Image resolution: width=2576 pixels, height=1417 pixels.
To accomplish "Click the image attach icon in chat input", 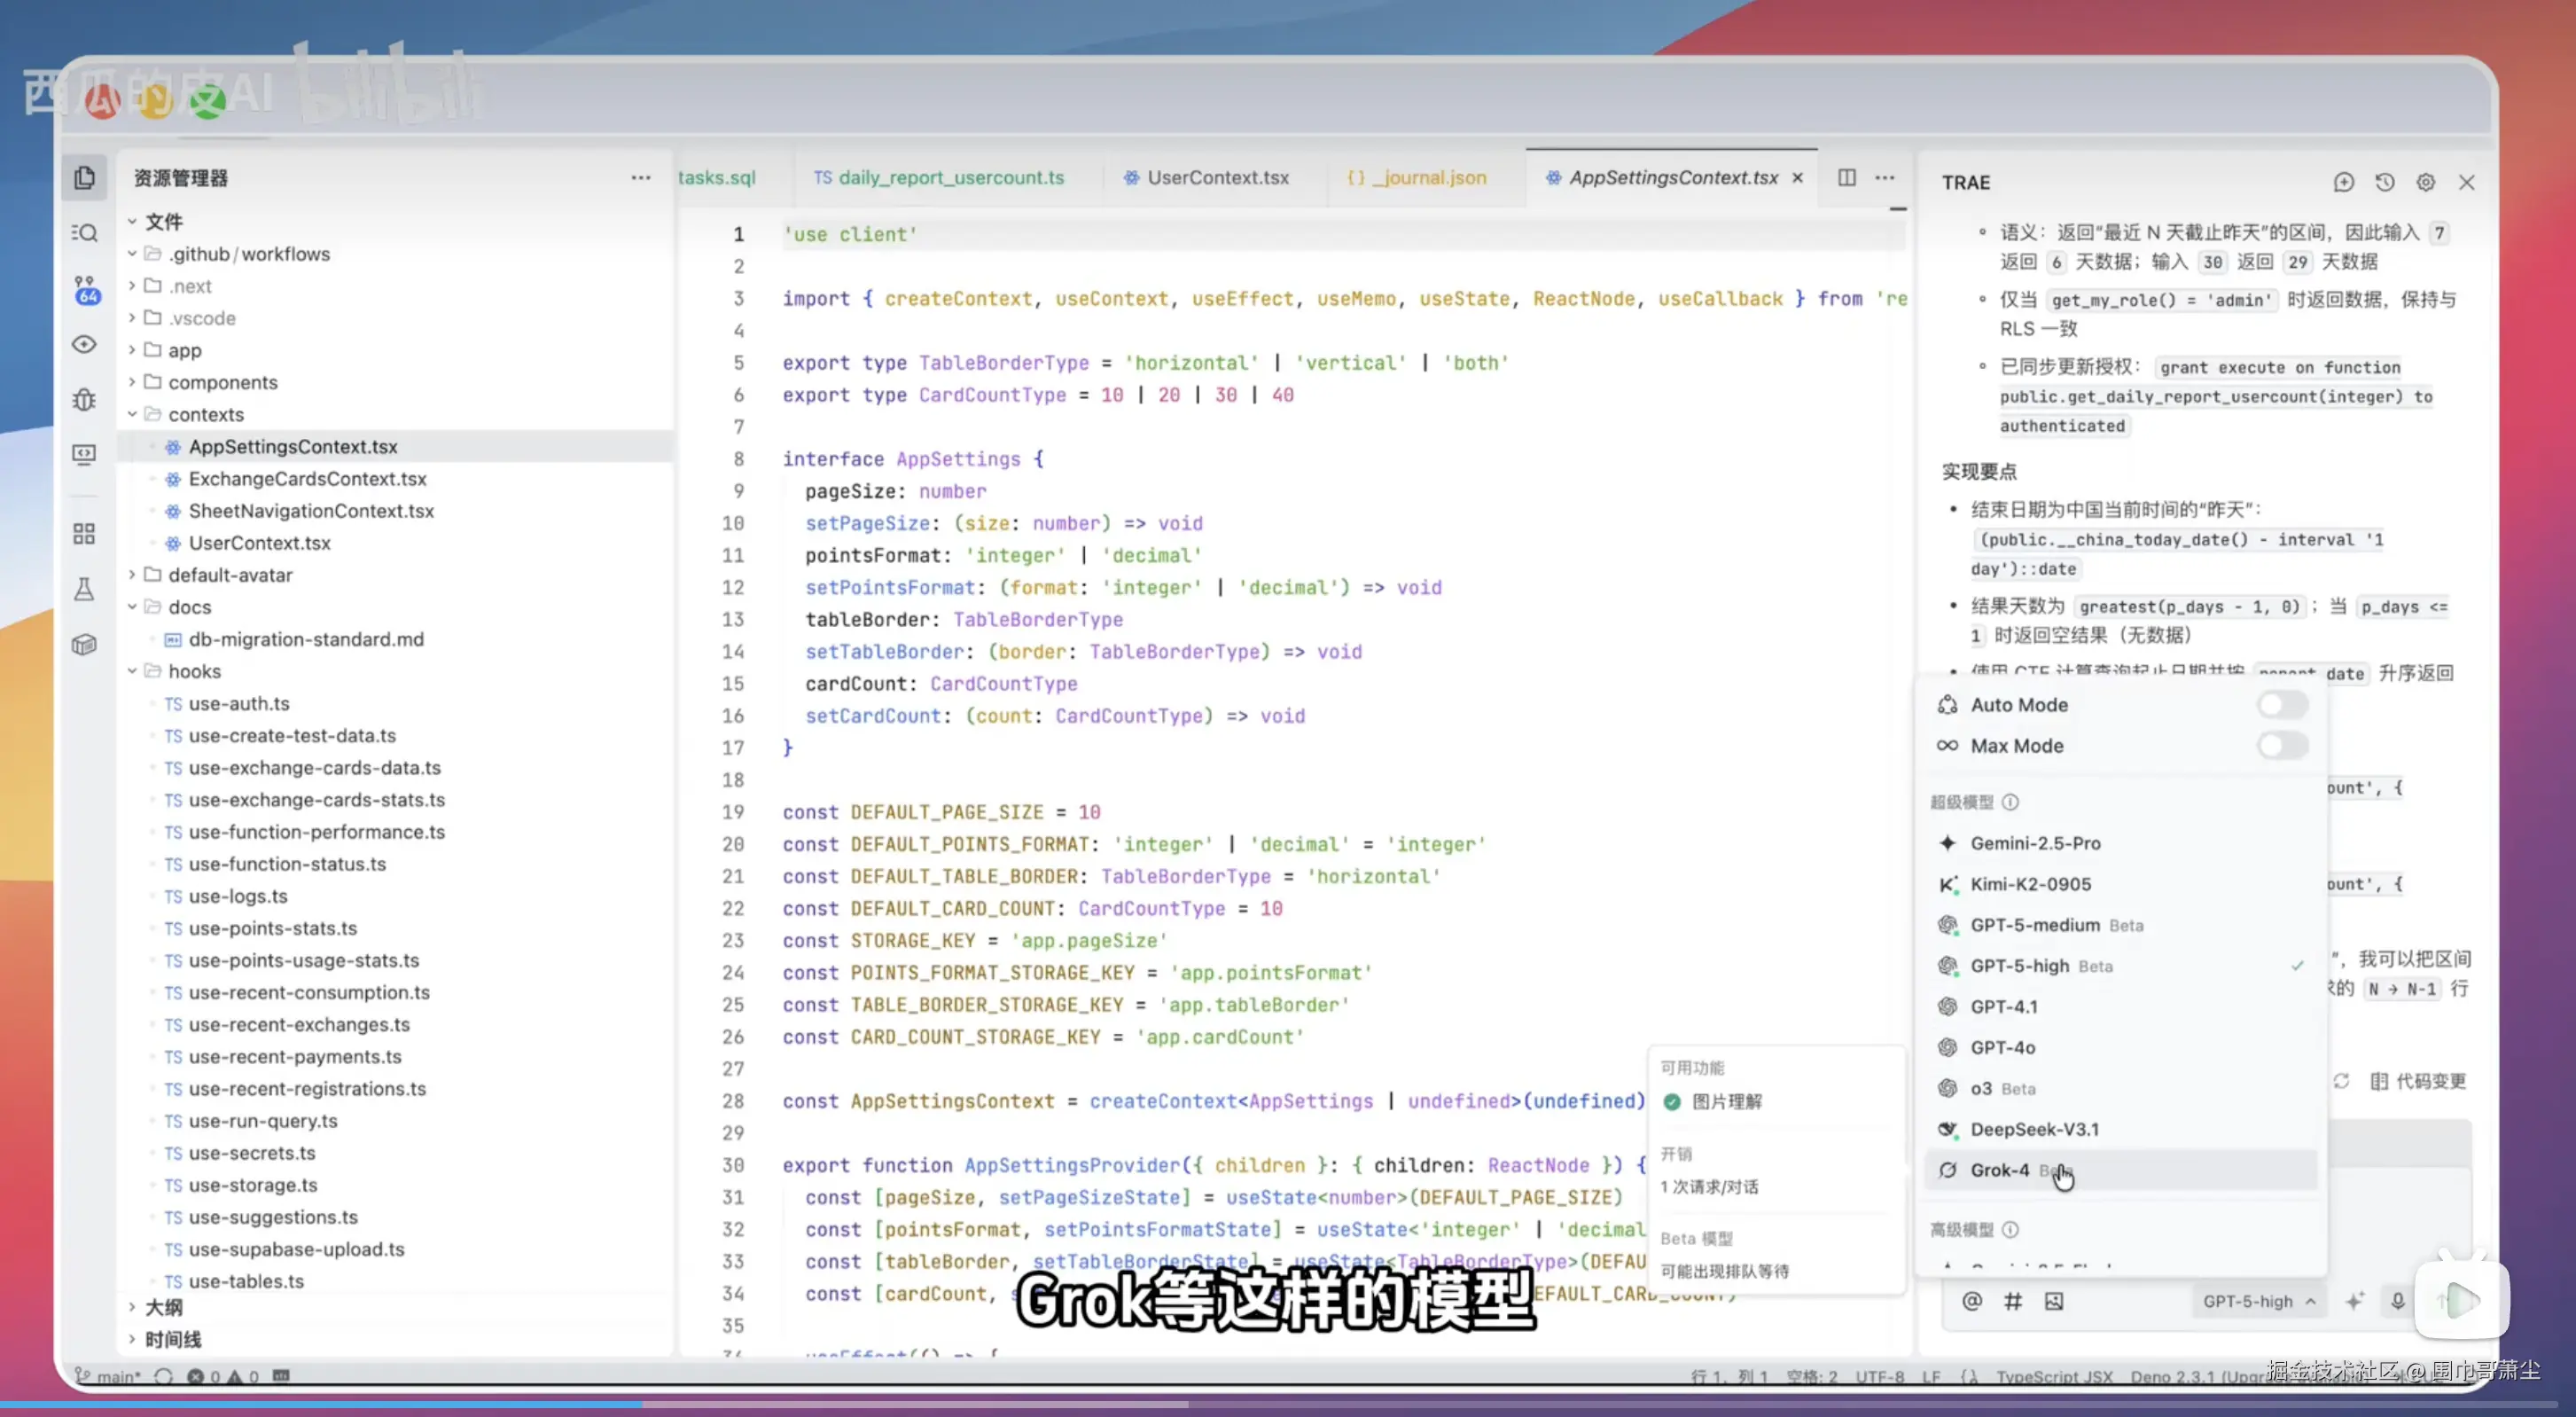I will coord(2054,1301).
